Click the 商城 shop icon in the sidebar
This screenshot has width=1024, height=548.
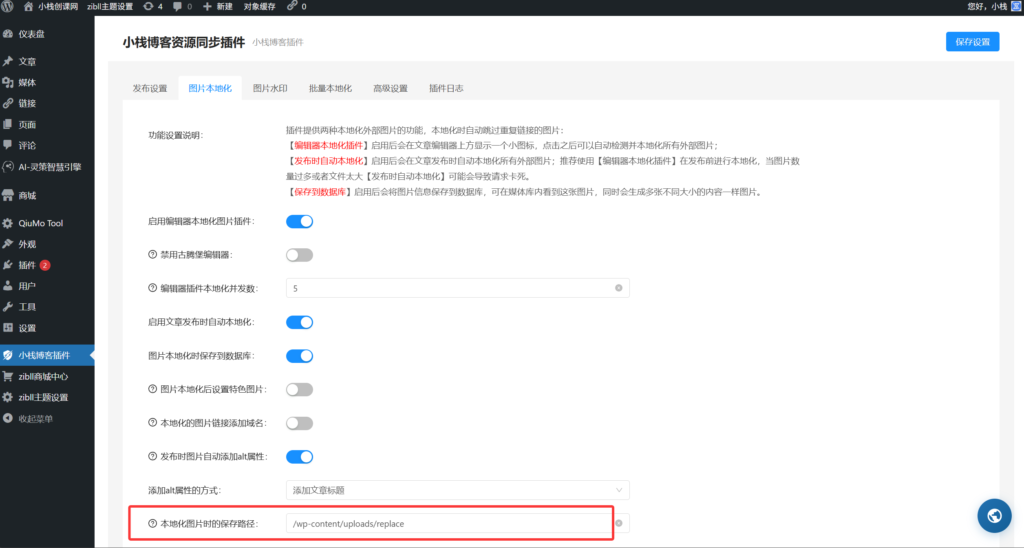click(x=8, y=195)
